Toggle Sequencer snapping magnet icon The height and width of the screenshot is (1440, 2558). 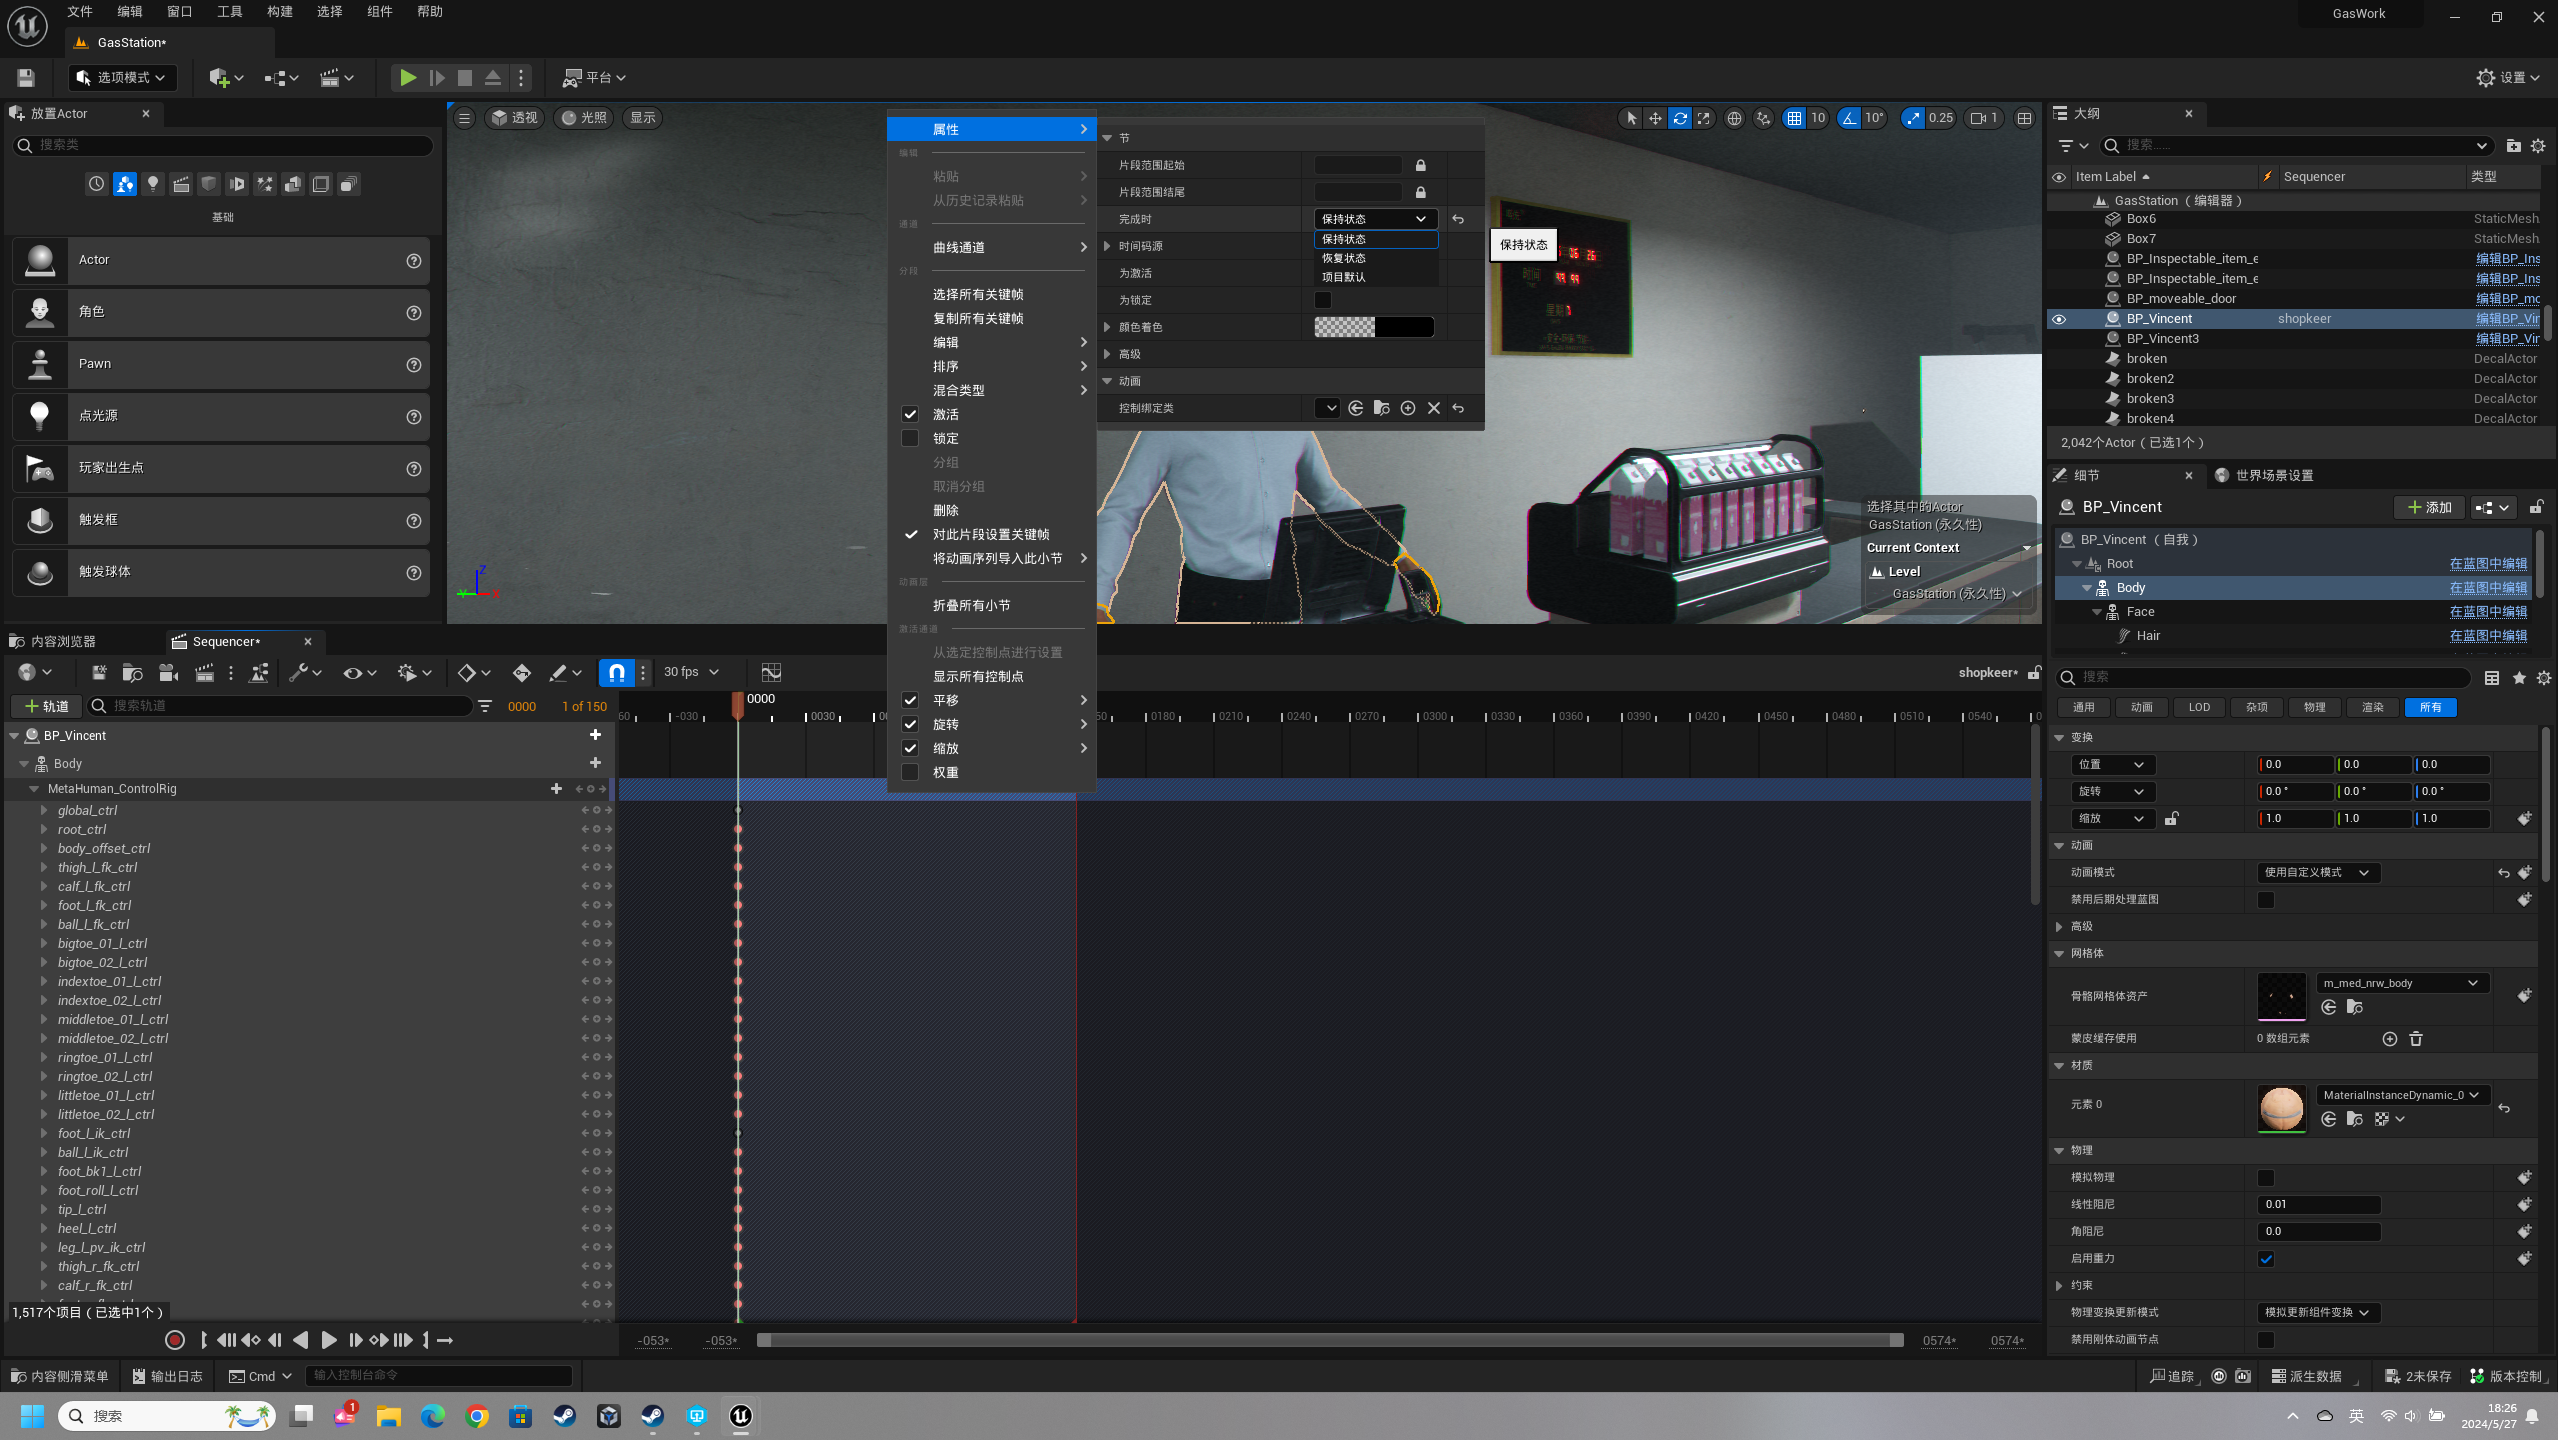pyautogui.click(x=617, y=673)
